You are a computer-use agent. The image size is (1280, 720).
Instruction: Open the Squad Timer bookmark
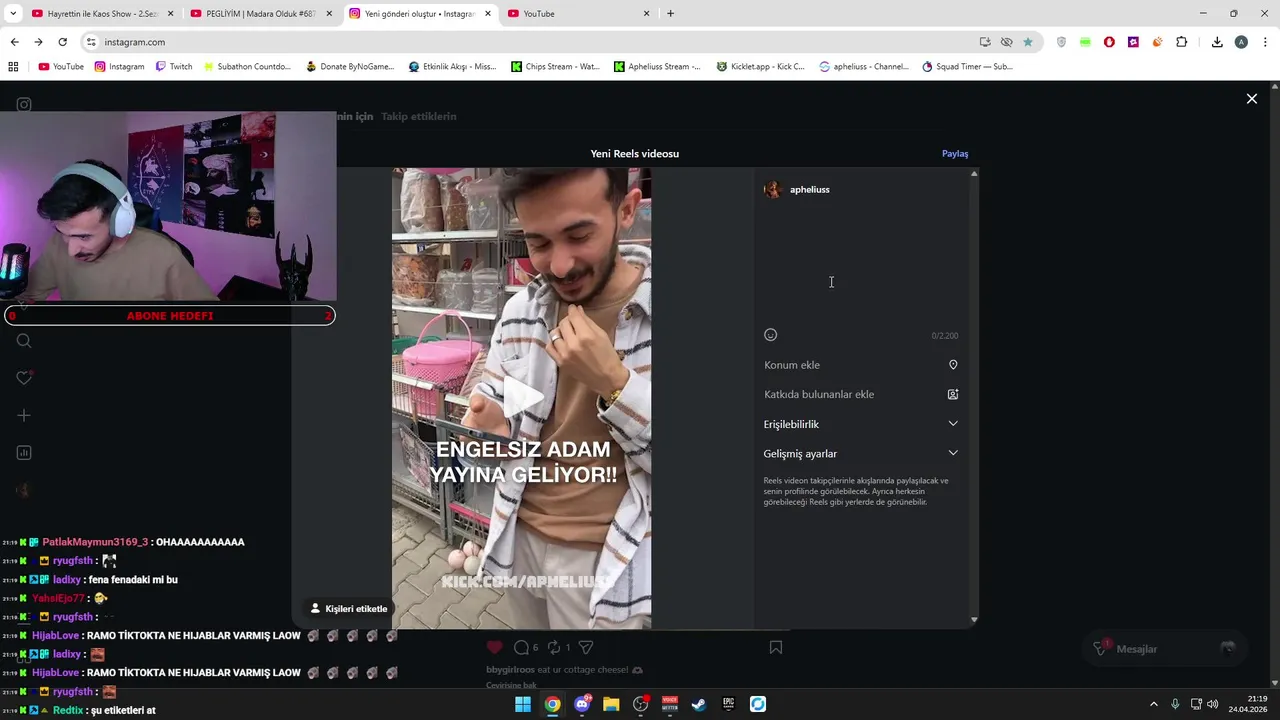[967, 67]
